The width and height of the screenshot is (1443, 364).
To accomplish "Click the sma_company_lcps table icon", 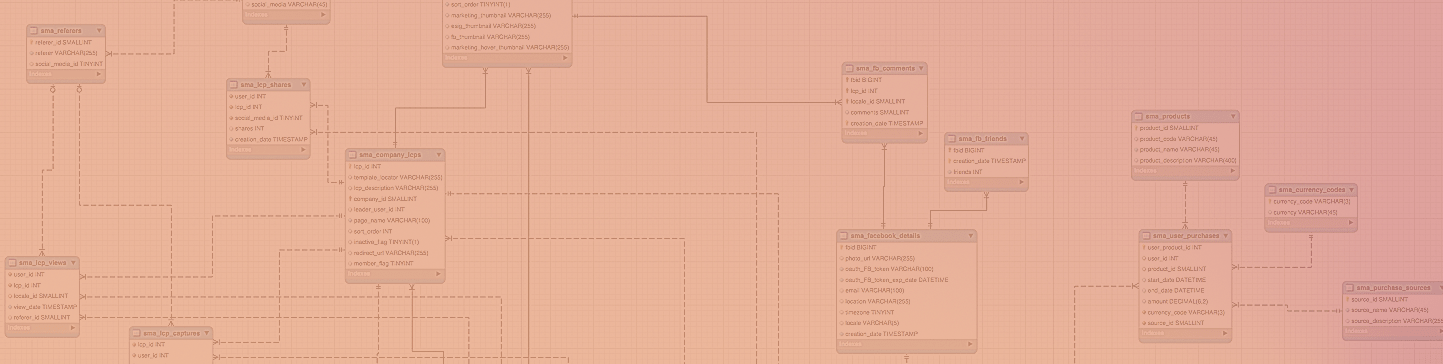I will tap(353, 155).
